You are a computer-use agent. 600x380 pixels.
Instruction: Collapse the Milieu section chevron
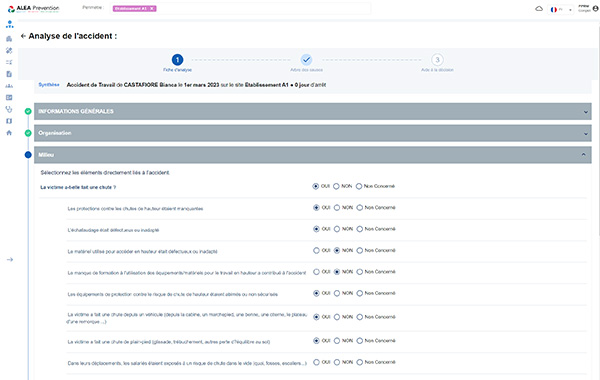pyautogui.click(x=584, y=155)
